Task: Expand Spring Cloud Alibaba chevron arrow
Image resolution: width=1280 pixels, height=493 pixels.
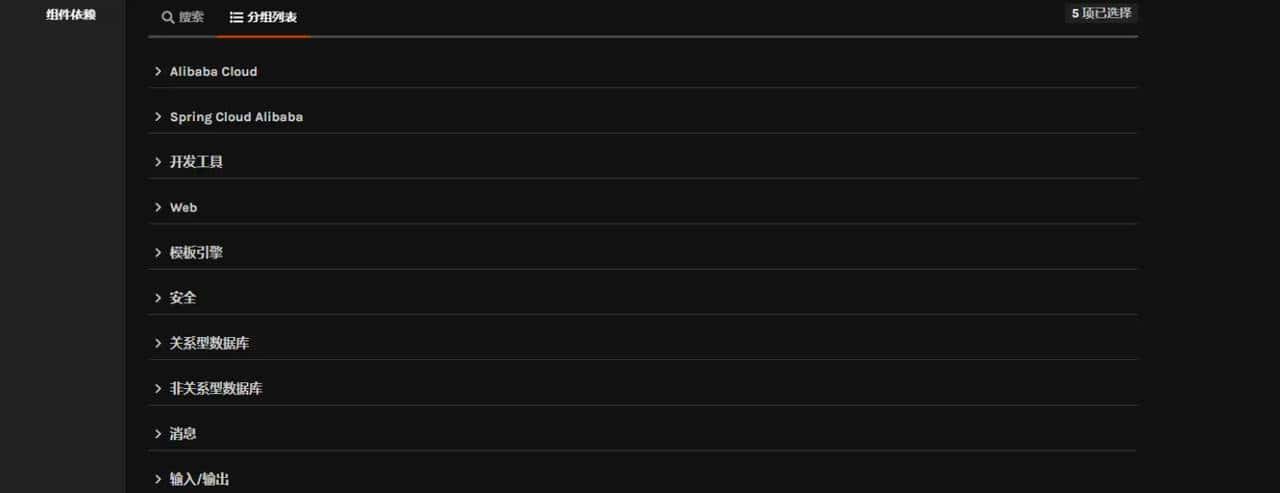Action: tap(158, 117)
